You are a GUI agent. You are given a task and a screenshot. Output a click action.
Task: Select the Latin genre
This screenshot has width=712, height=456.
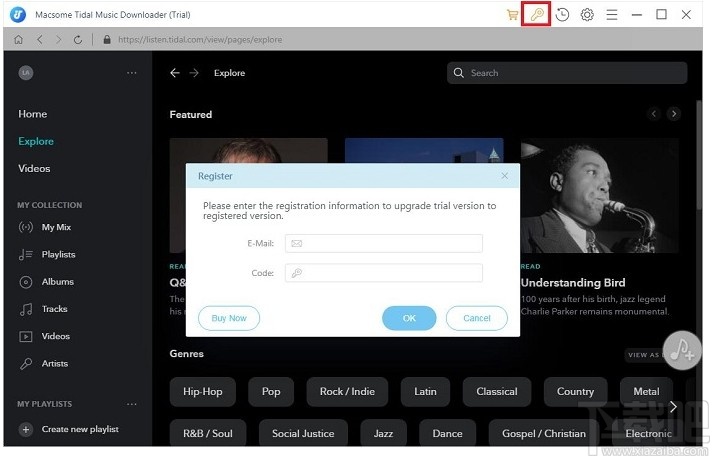tap(425, 392)
